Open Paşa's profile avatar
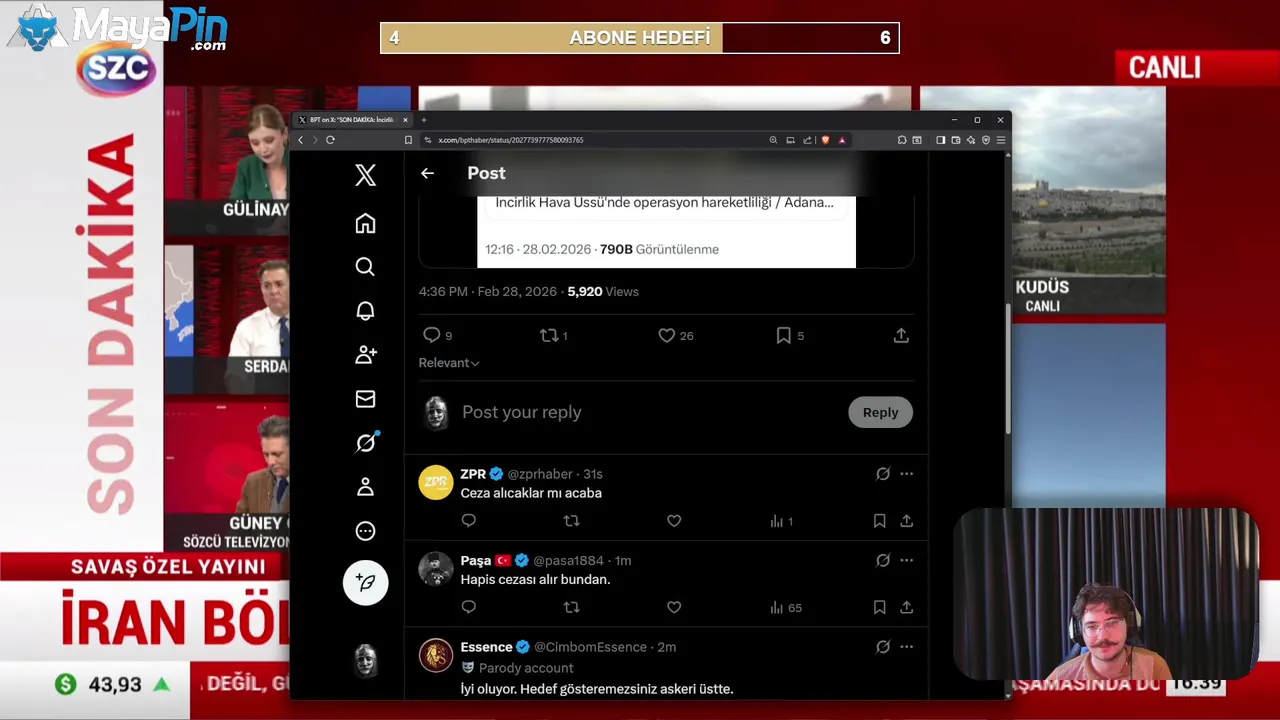Viewport: 1280px width, 720px height. click(x=435, y=569)
